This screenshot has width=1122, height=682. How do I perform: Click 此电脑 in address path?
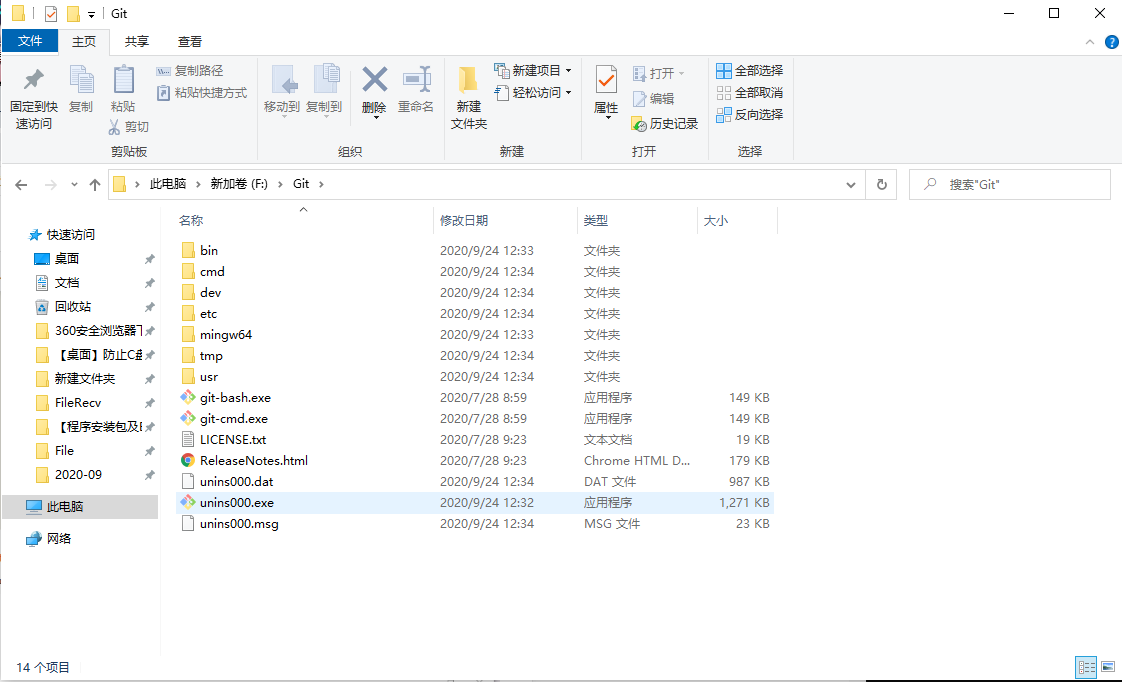pyautogui.click(x=167, y=185)
